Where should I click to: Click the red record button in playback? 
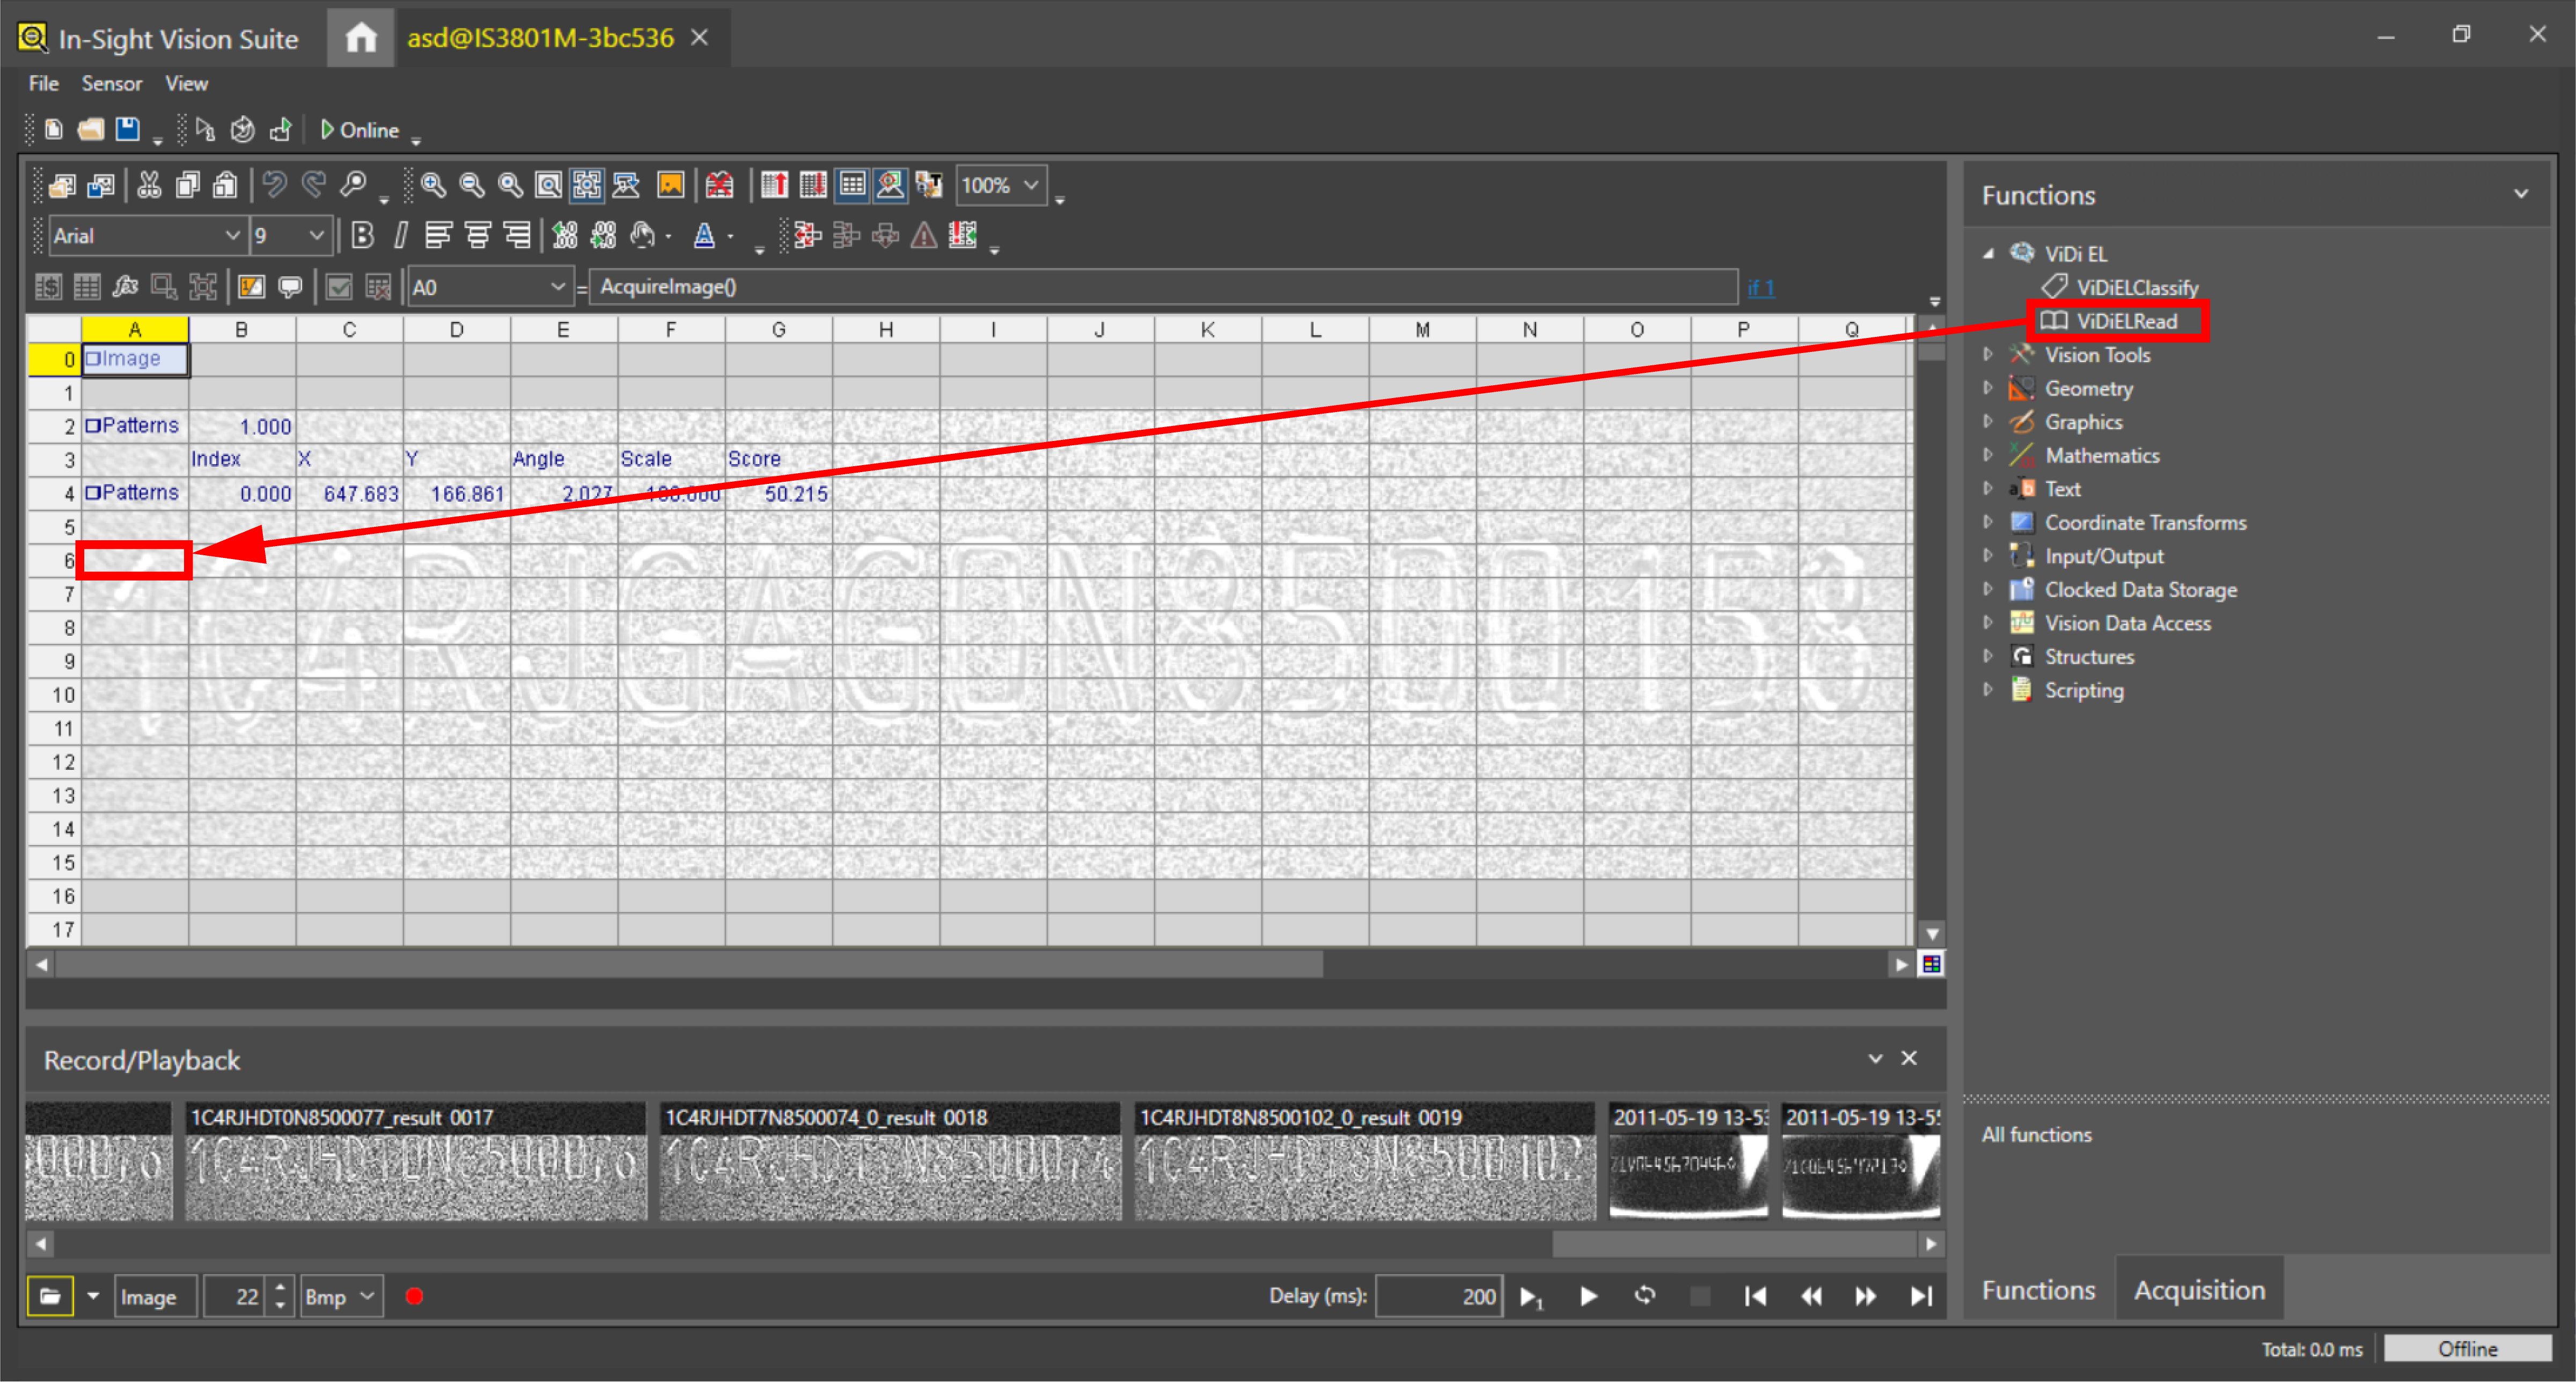tap(414, 1297)
